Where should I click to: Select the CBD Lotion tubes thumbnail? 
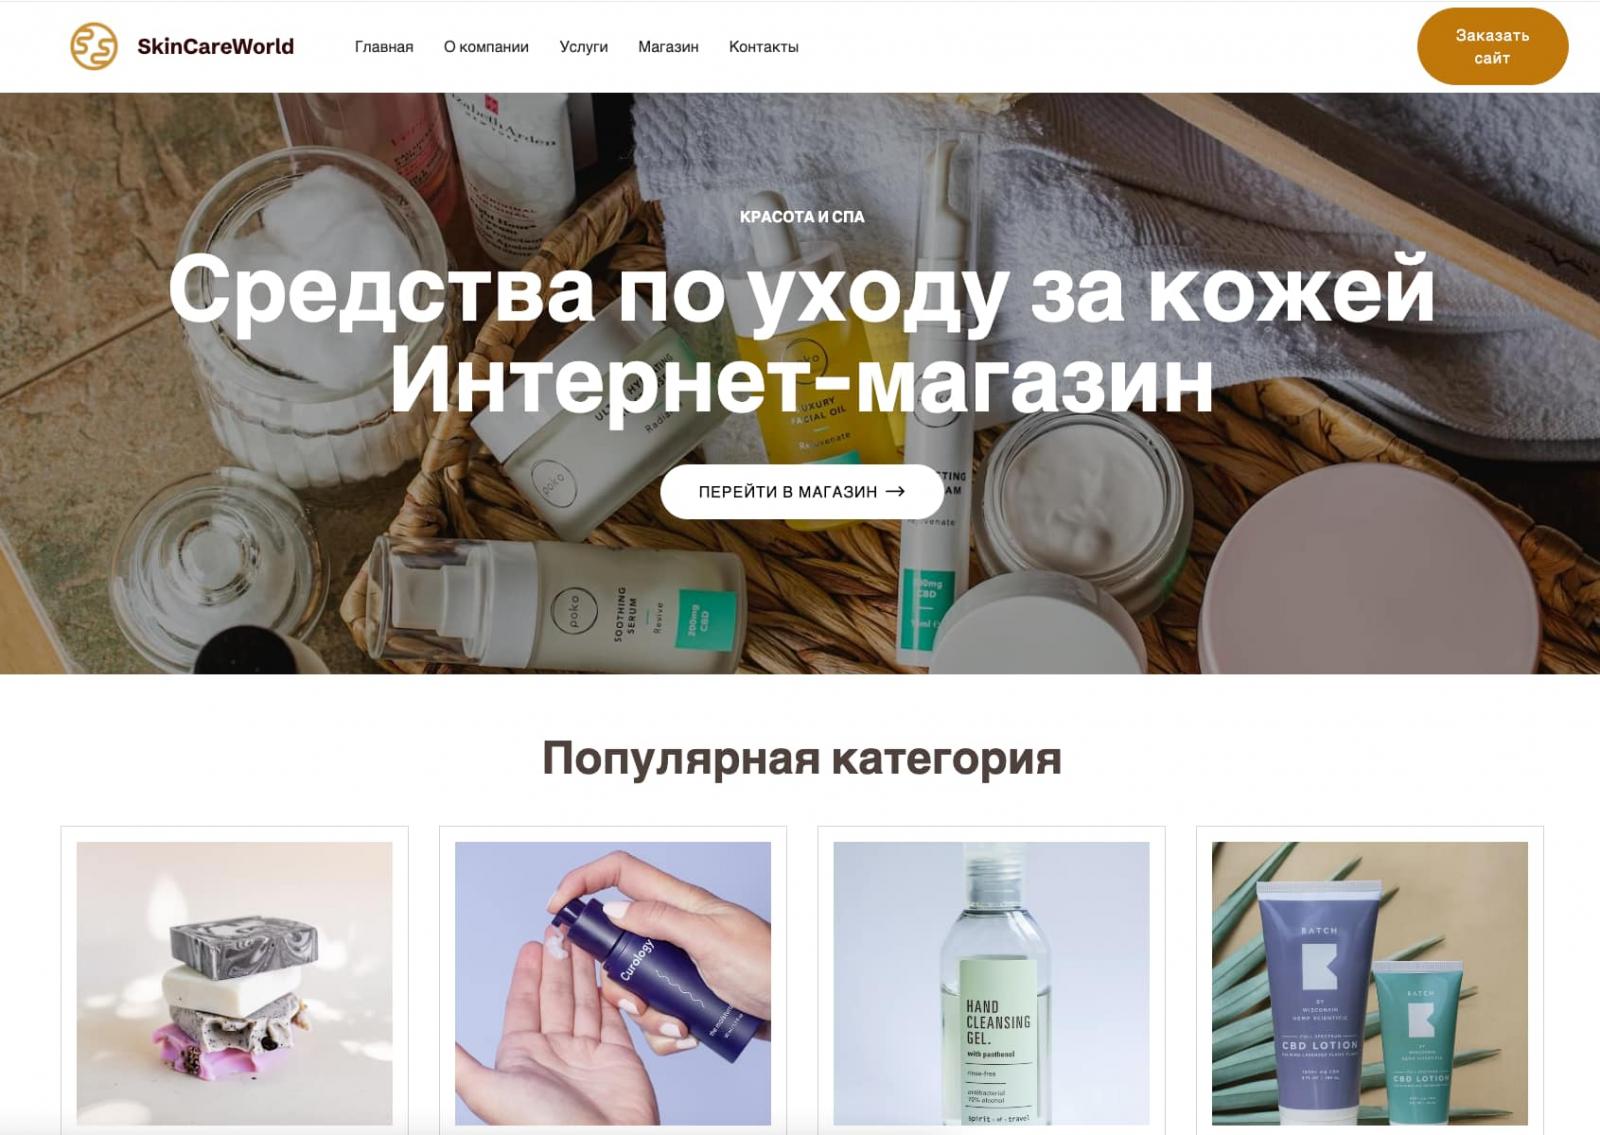[1370, 983]
